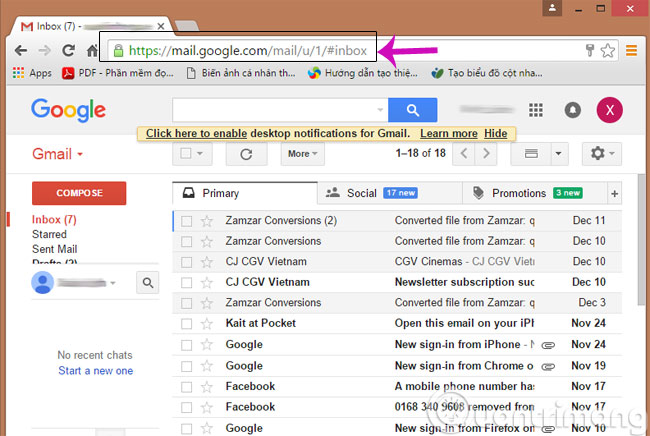The image size is (650, 436).
Task: Open the 0168 340 9608 removed email
Action: click(397, 407)
